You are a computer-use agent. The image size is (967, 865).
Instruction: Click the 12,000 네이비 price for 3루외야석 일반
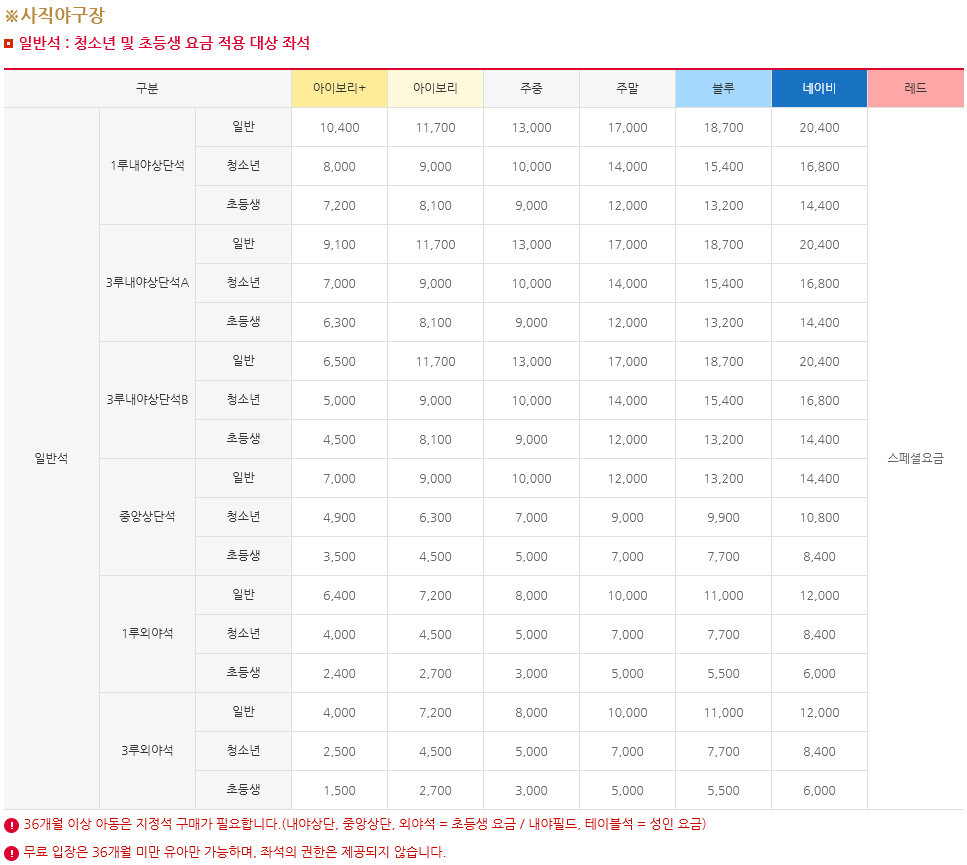(819, 713)
